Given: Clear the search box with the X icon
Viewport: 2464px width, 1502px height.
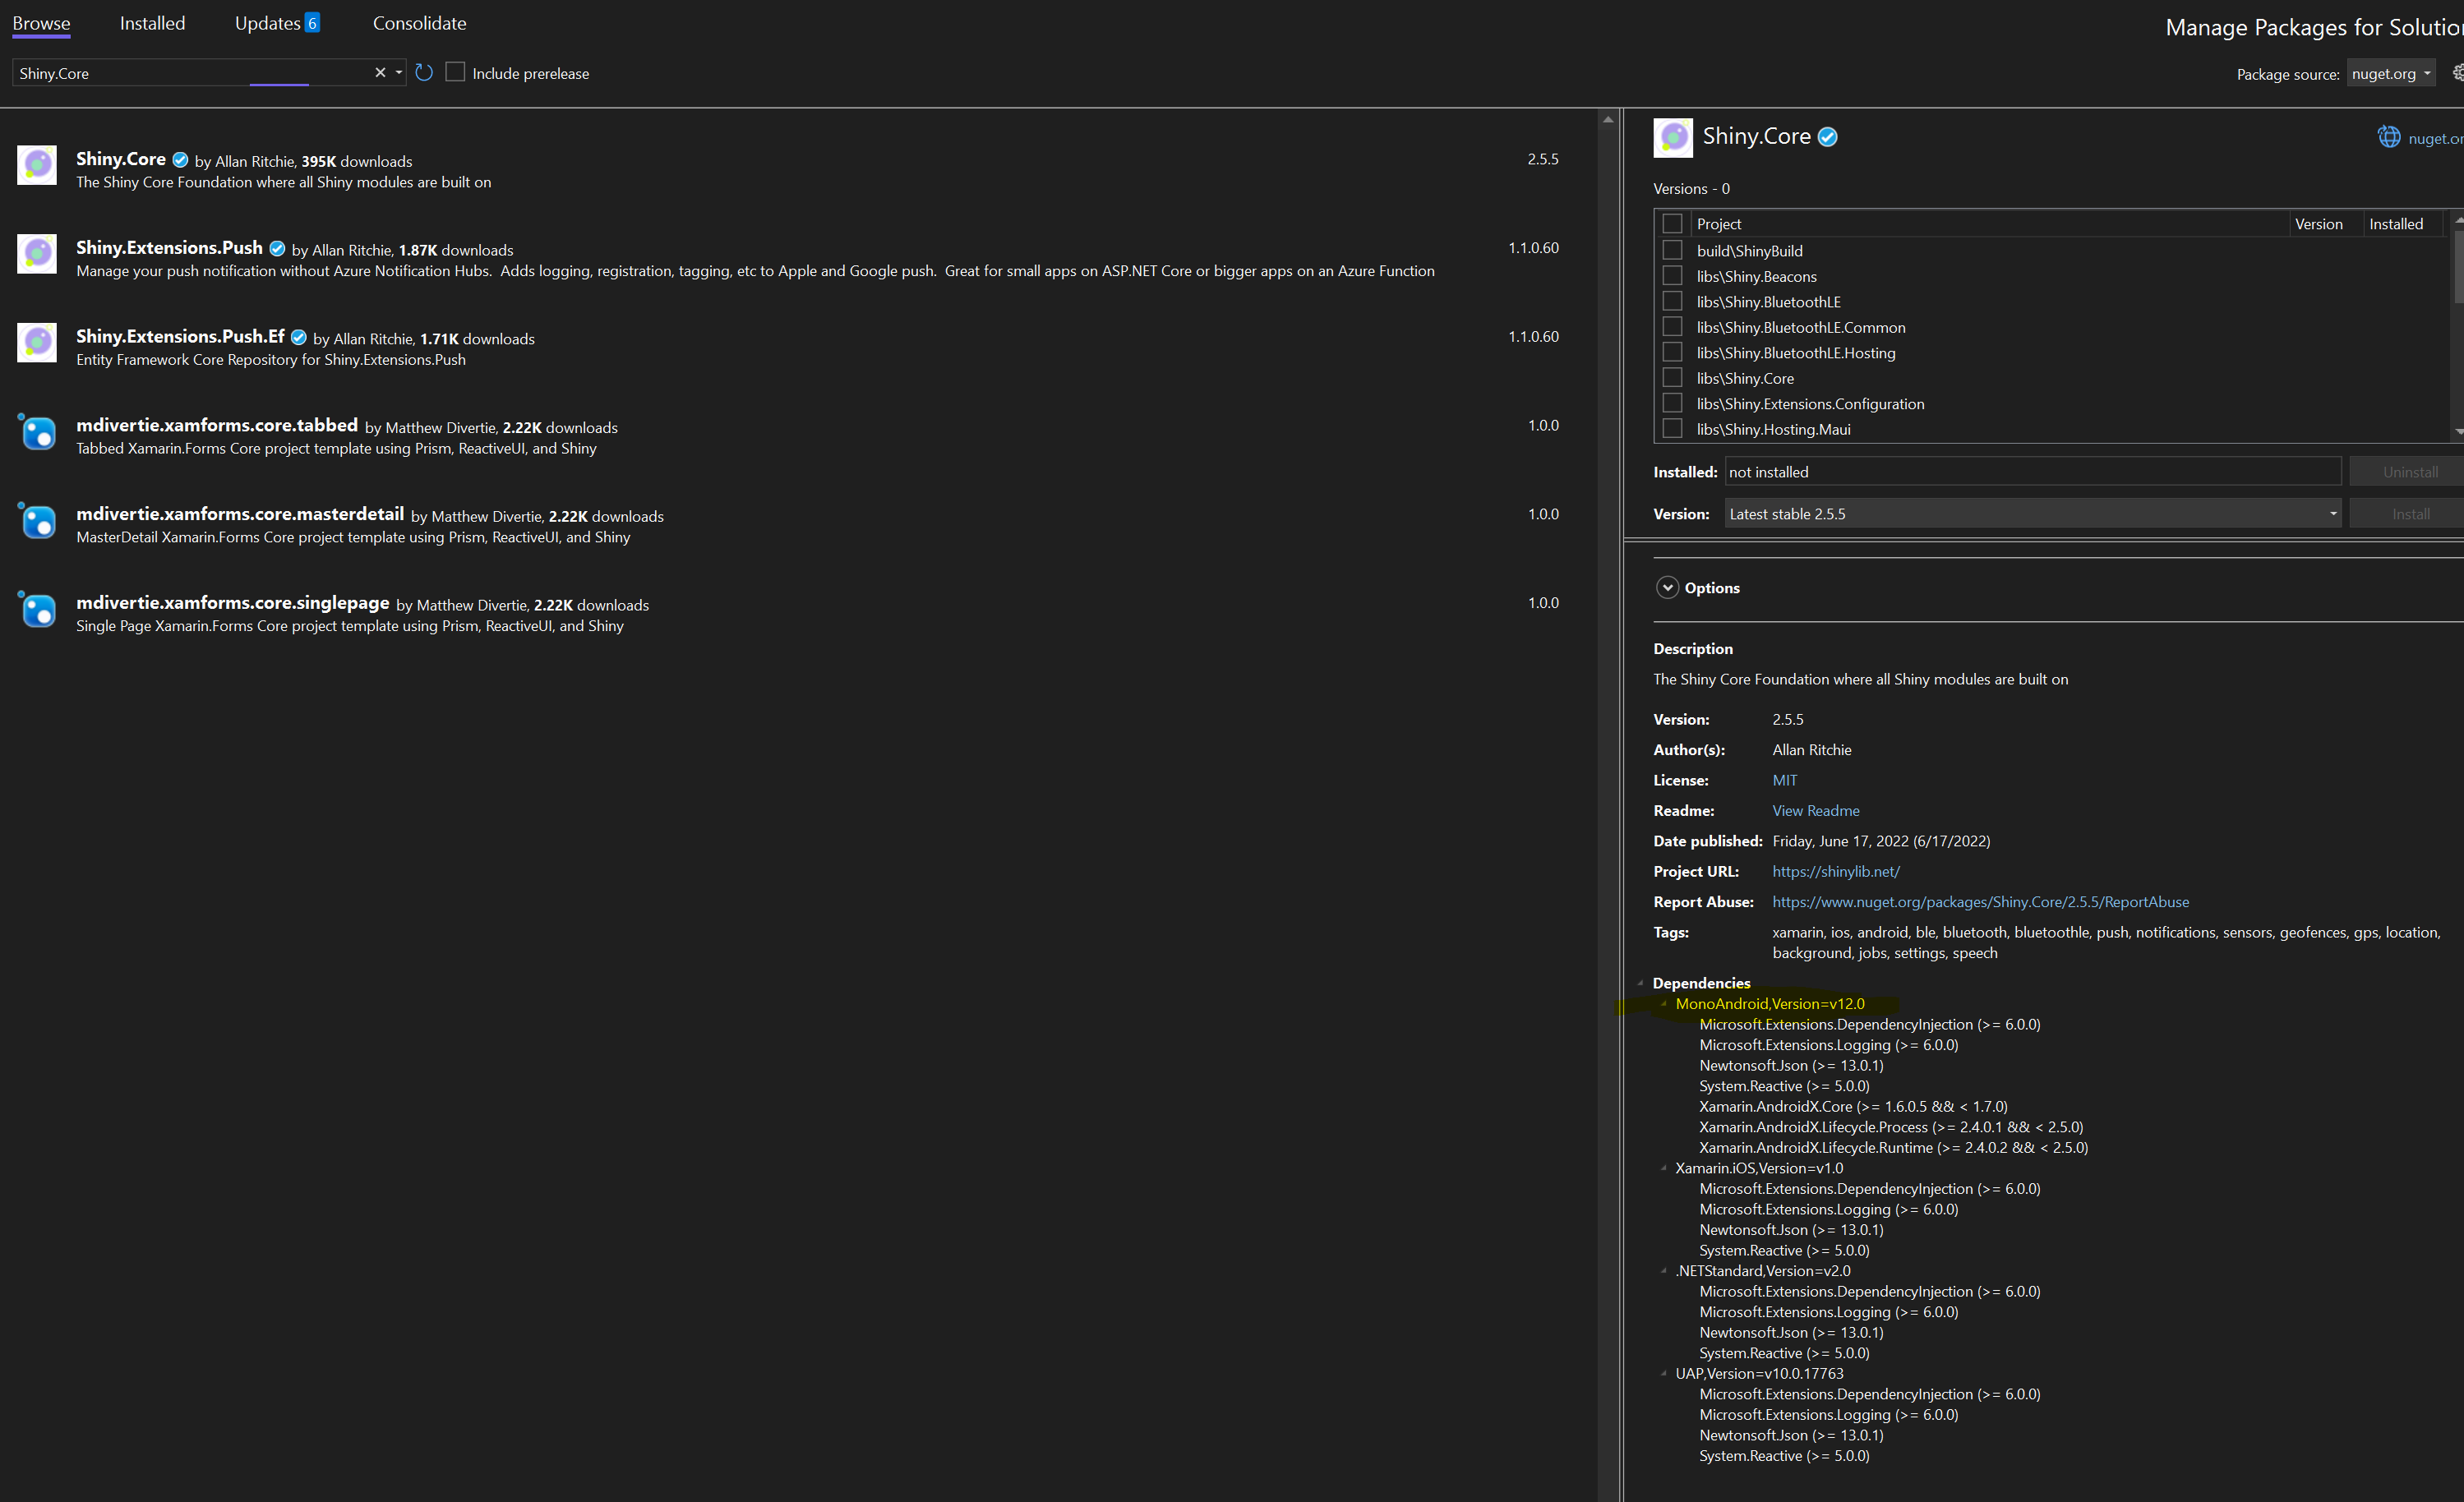Looking at the screenshot, I should pyautogui.click(x=380, y=72).
